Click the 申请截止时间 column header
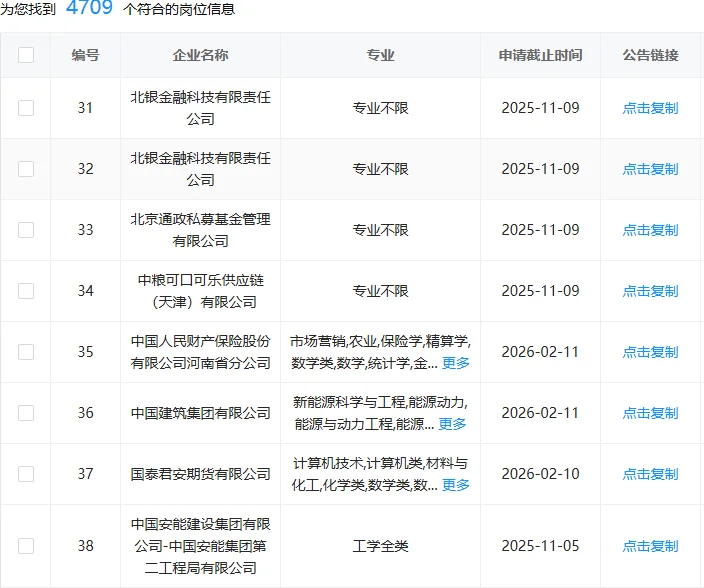Screen dimensions: 704x588 [541, 55]
